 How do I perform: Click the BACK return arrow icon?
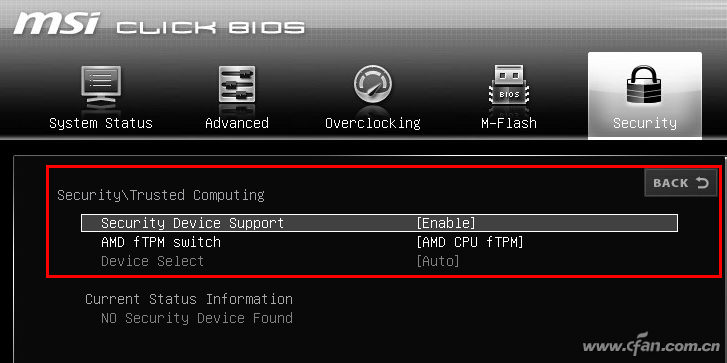[x=702, y=183]
